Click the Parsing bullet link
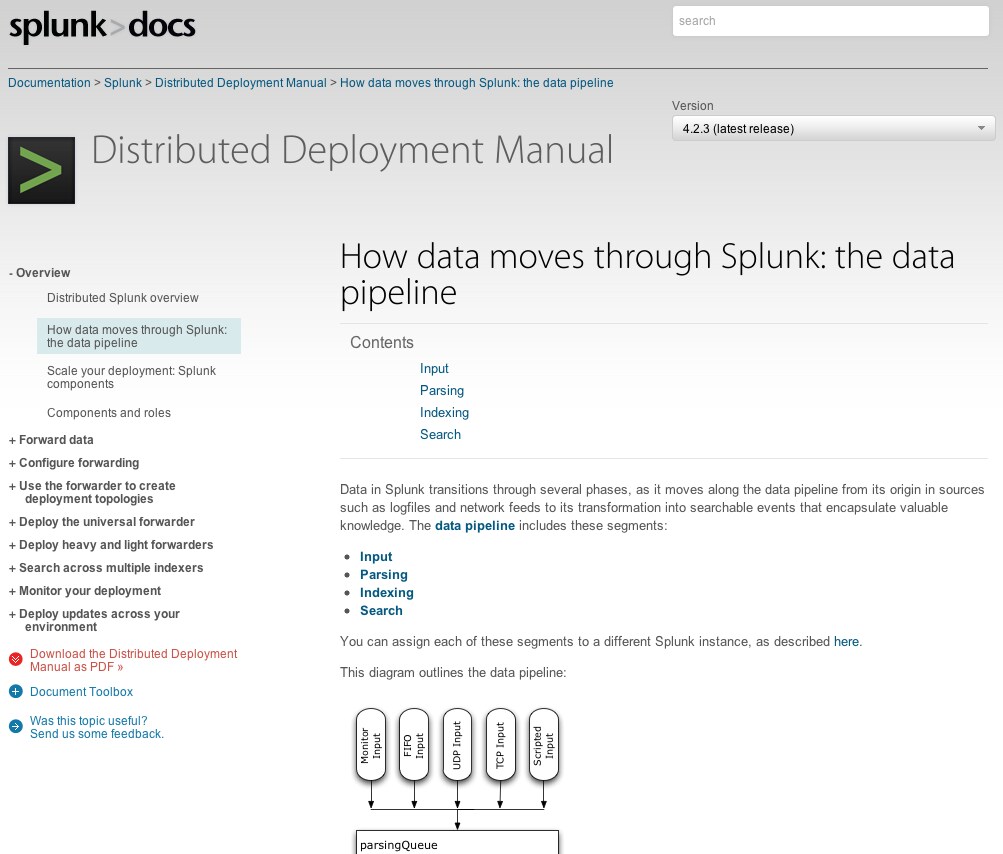1003x854 pixels. tap(384, 574)
